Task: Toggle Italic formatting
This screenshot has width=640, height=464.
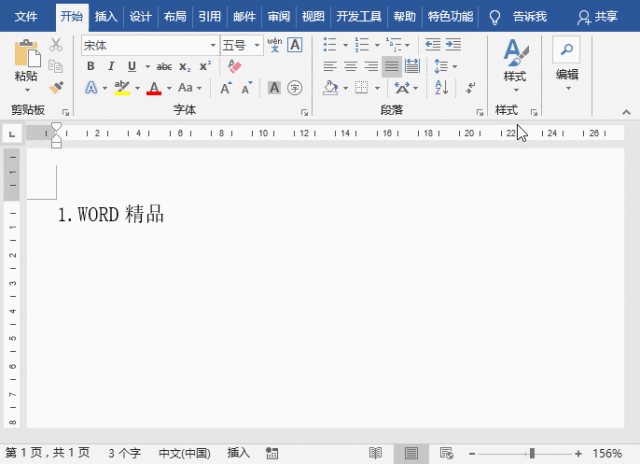Action: pyautogui.click(x=111, y=66)
